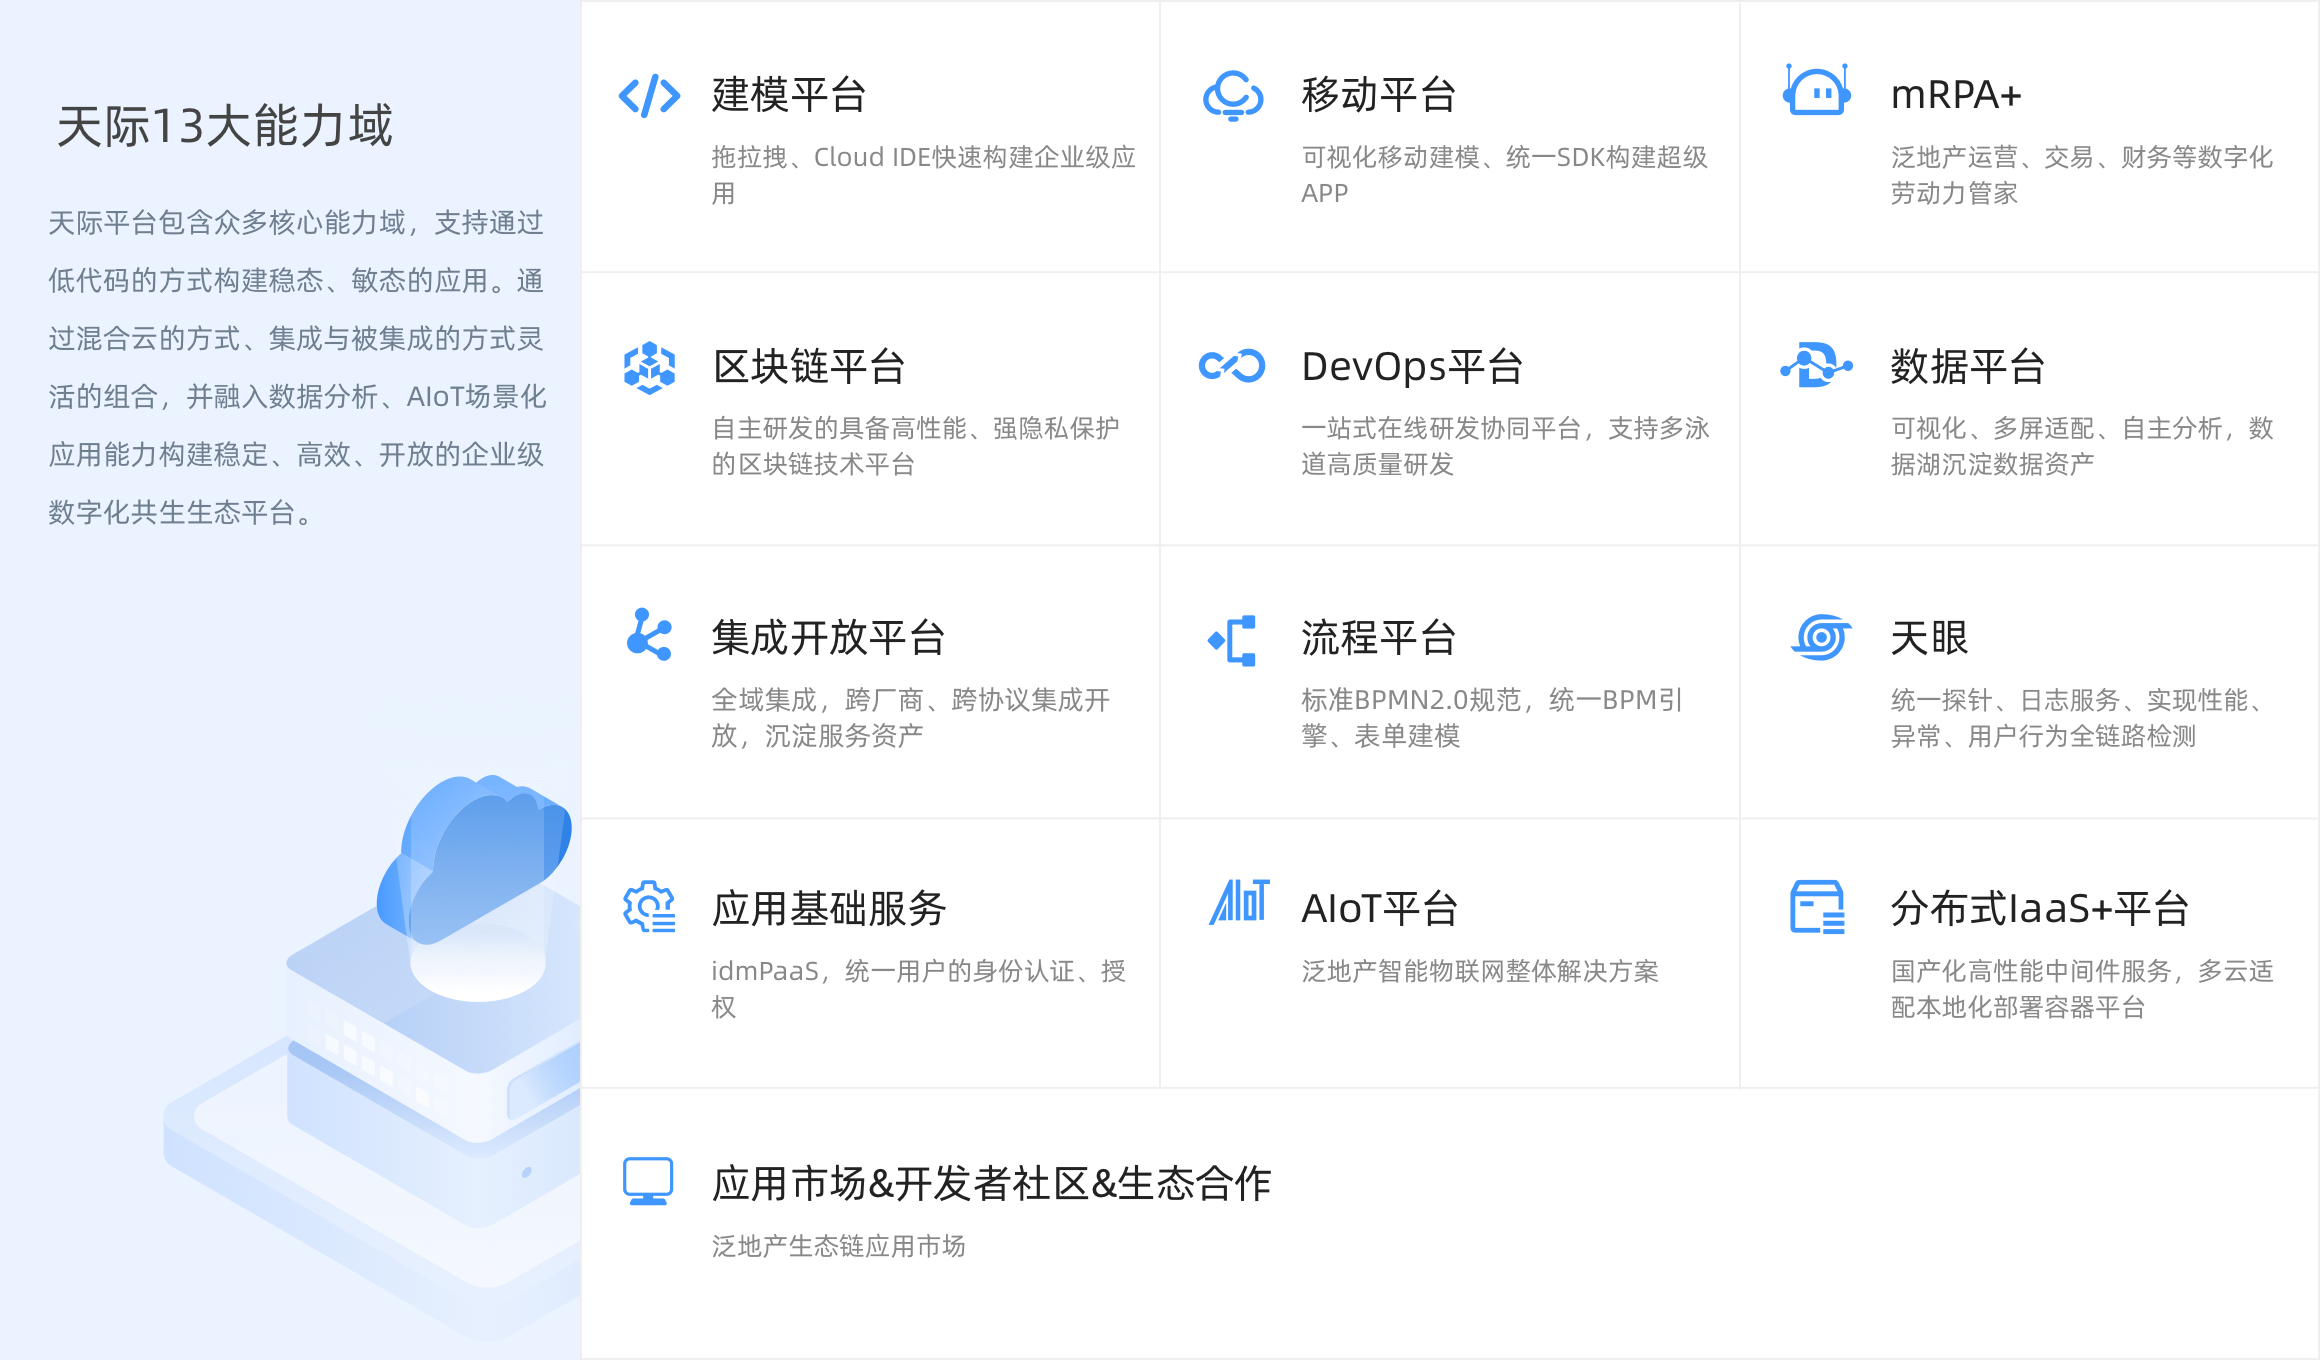The height and width of the screenshot is (1360, 2320).
Task: Open the 建模平台 title link
Action: coord(789,95)
